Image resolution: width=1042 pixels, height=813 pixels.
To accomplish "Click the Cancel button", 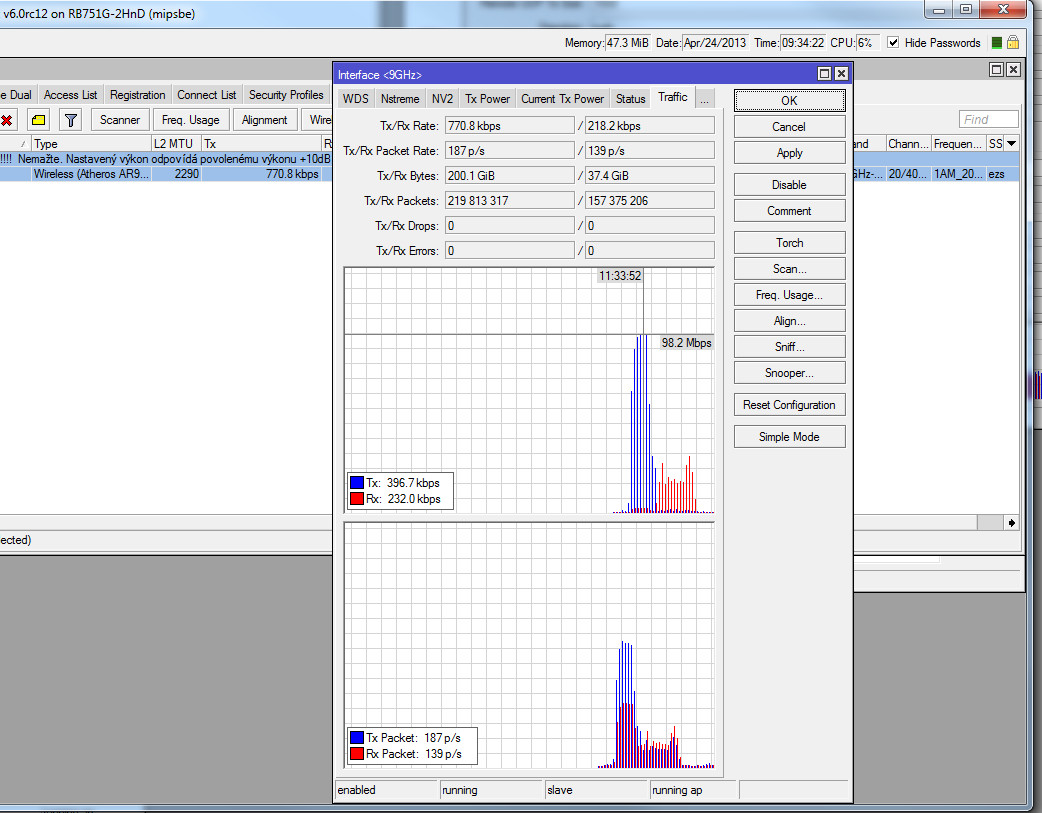I will [789, 126].
